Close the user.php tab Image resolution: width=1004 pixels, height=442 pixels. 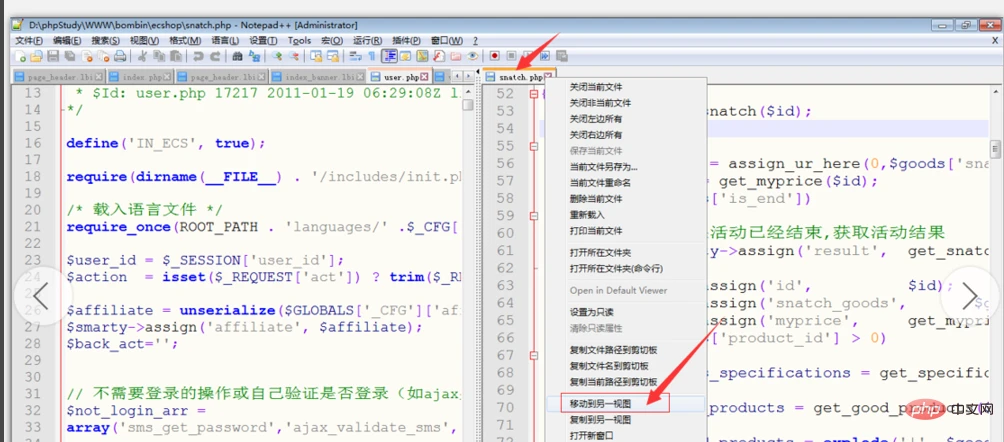(424, 77)
